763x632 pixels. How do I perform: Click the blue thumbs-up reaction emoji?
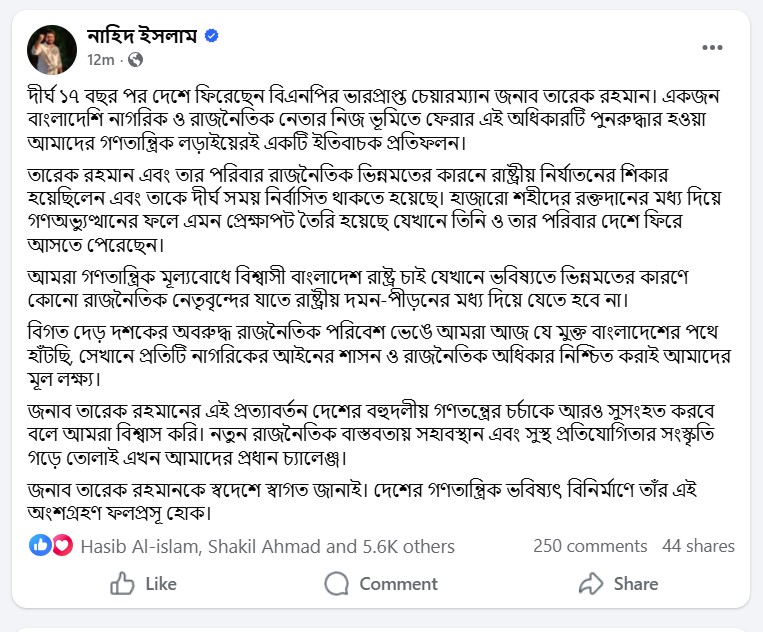click(41, 545)
